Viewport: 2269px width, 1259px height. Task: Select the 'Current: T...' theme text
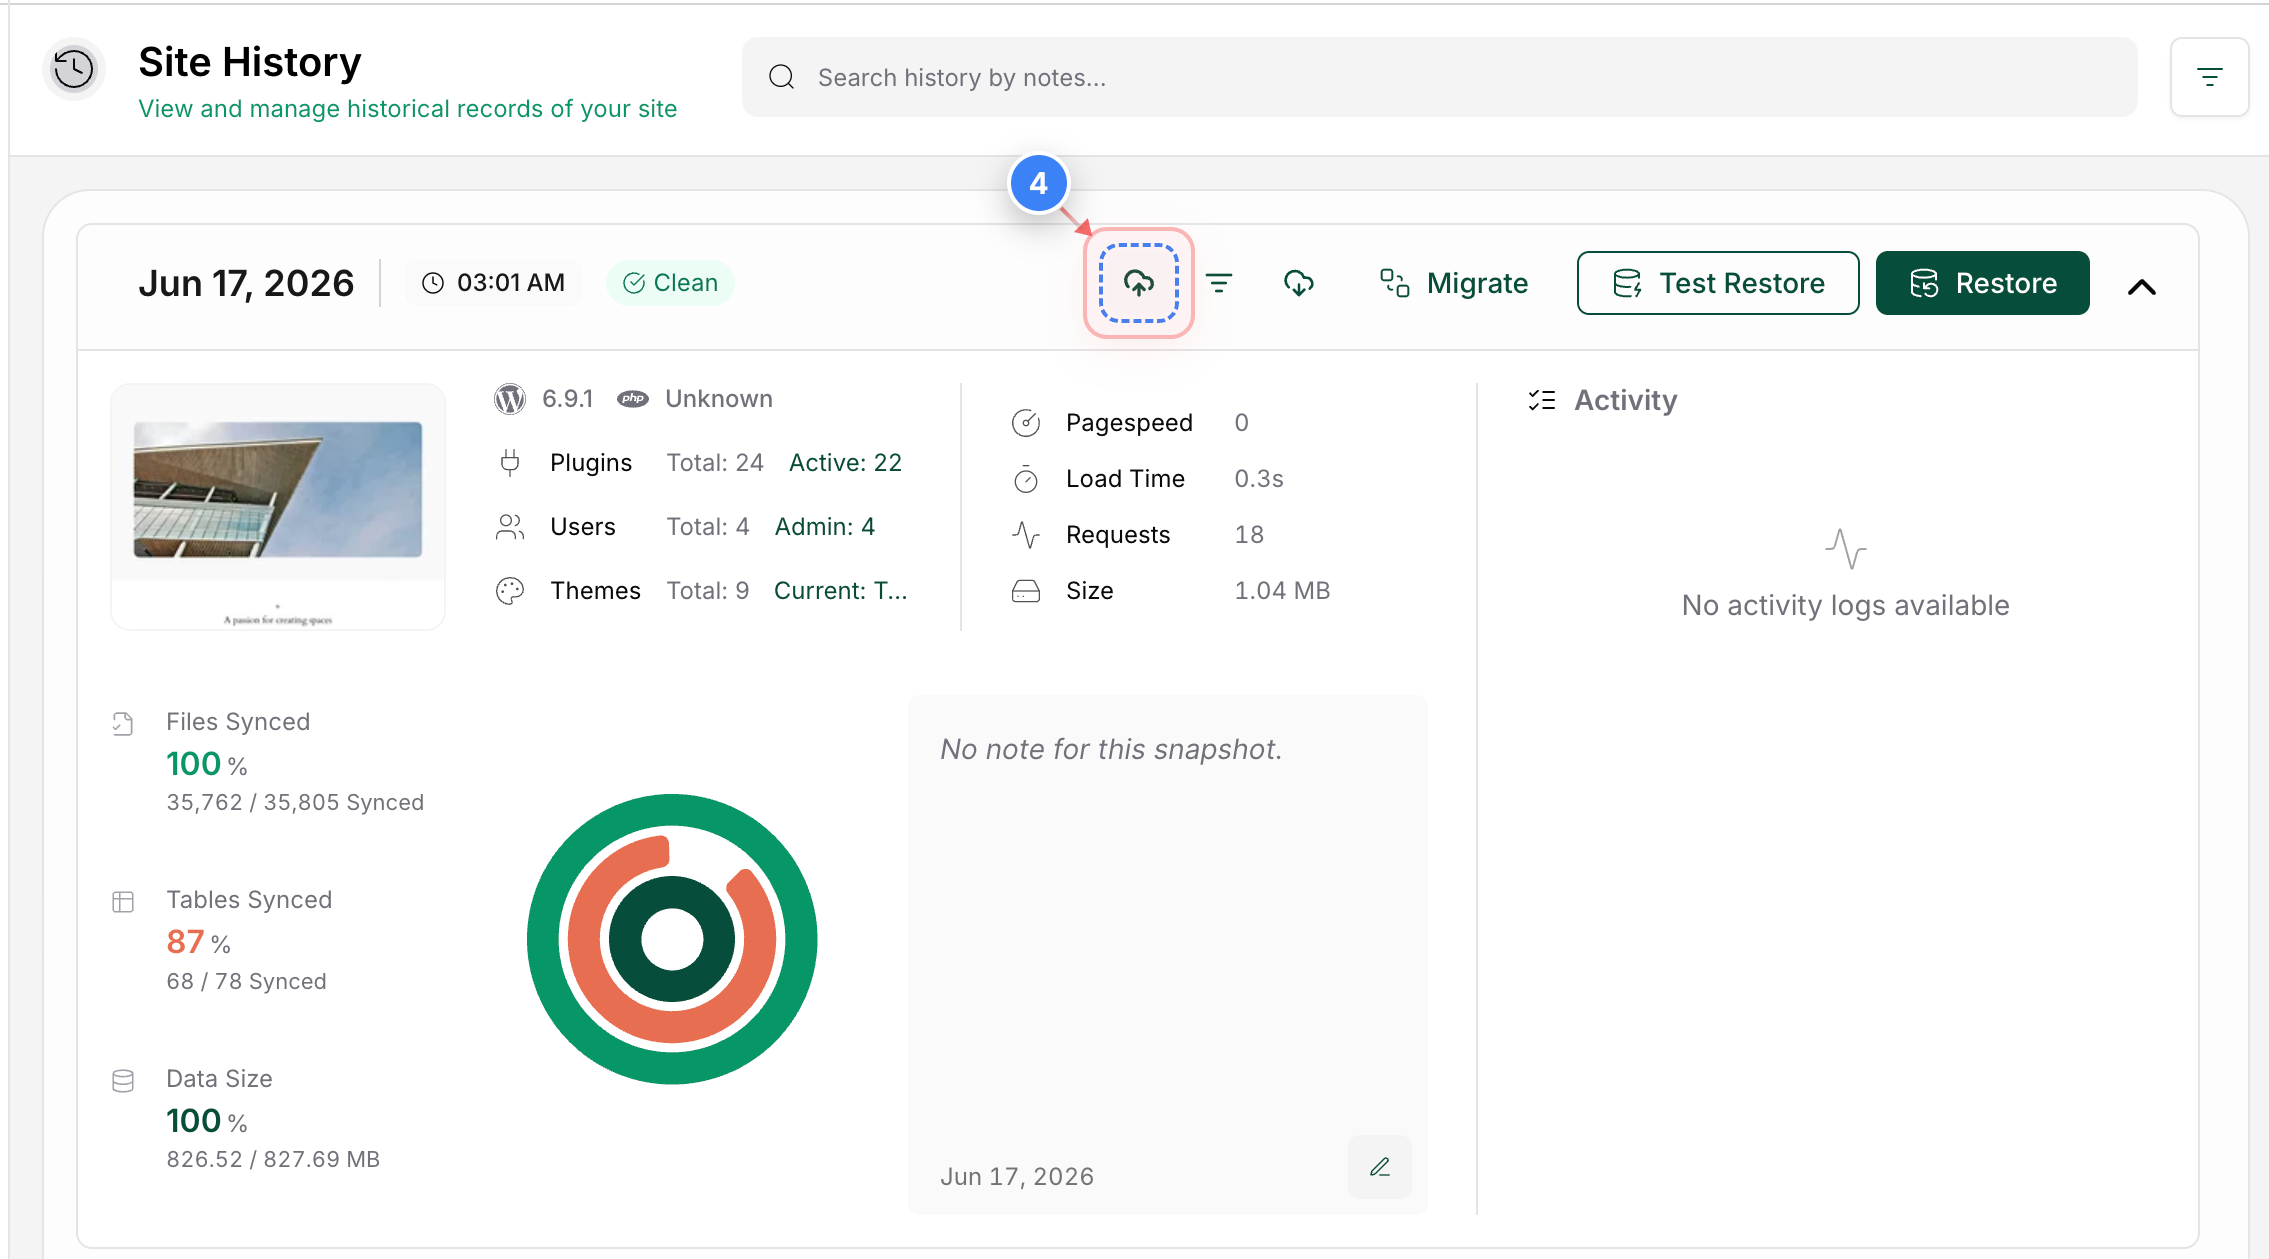[x=841, y=591]
